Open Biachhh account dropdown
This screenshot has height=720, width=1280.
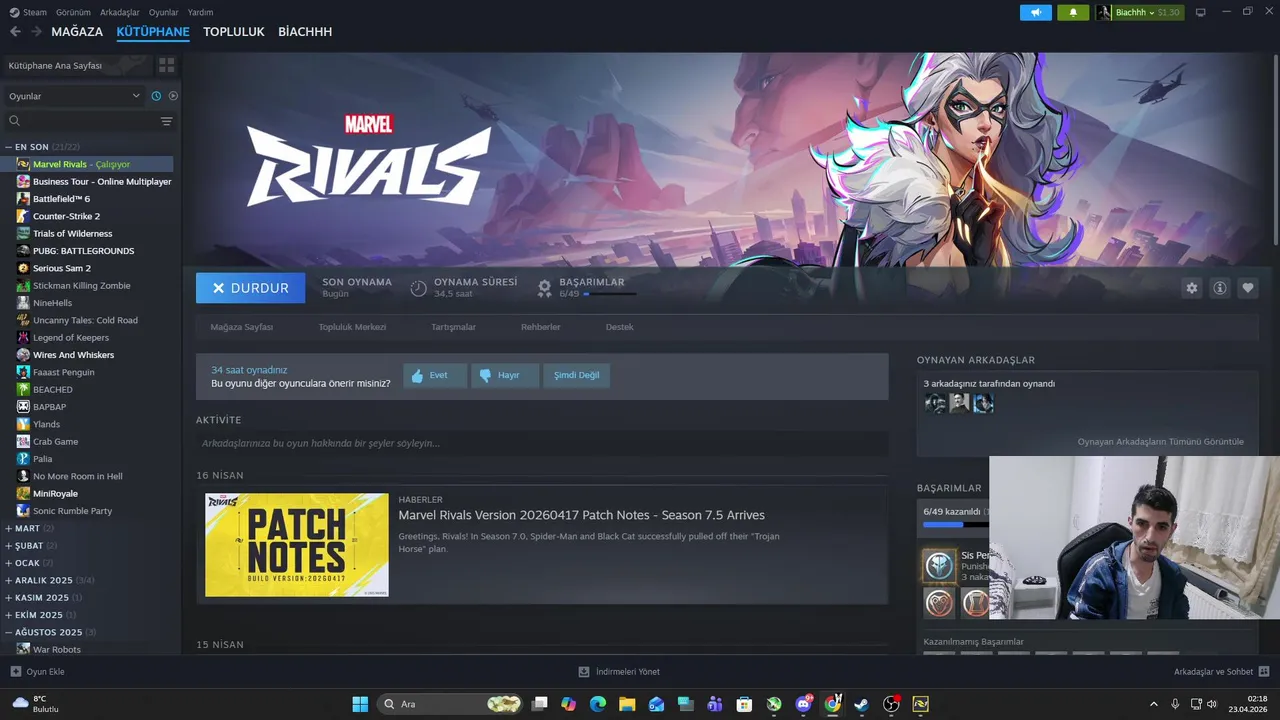pyautogui.click(x=1138, y=12)
